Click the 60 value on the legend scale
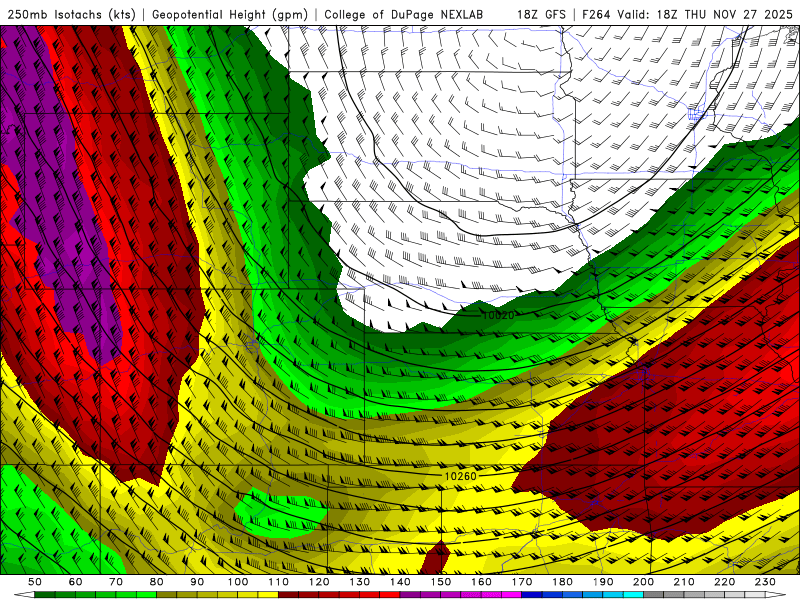 (75, 582)
